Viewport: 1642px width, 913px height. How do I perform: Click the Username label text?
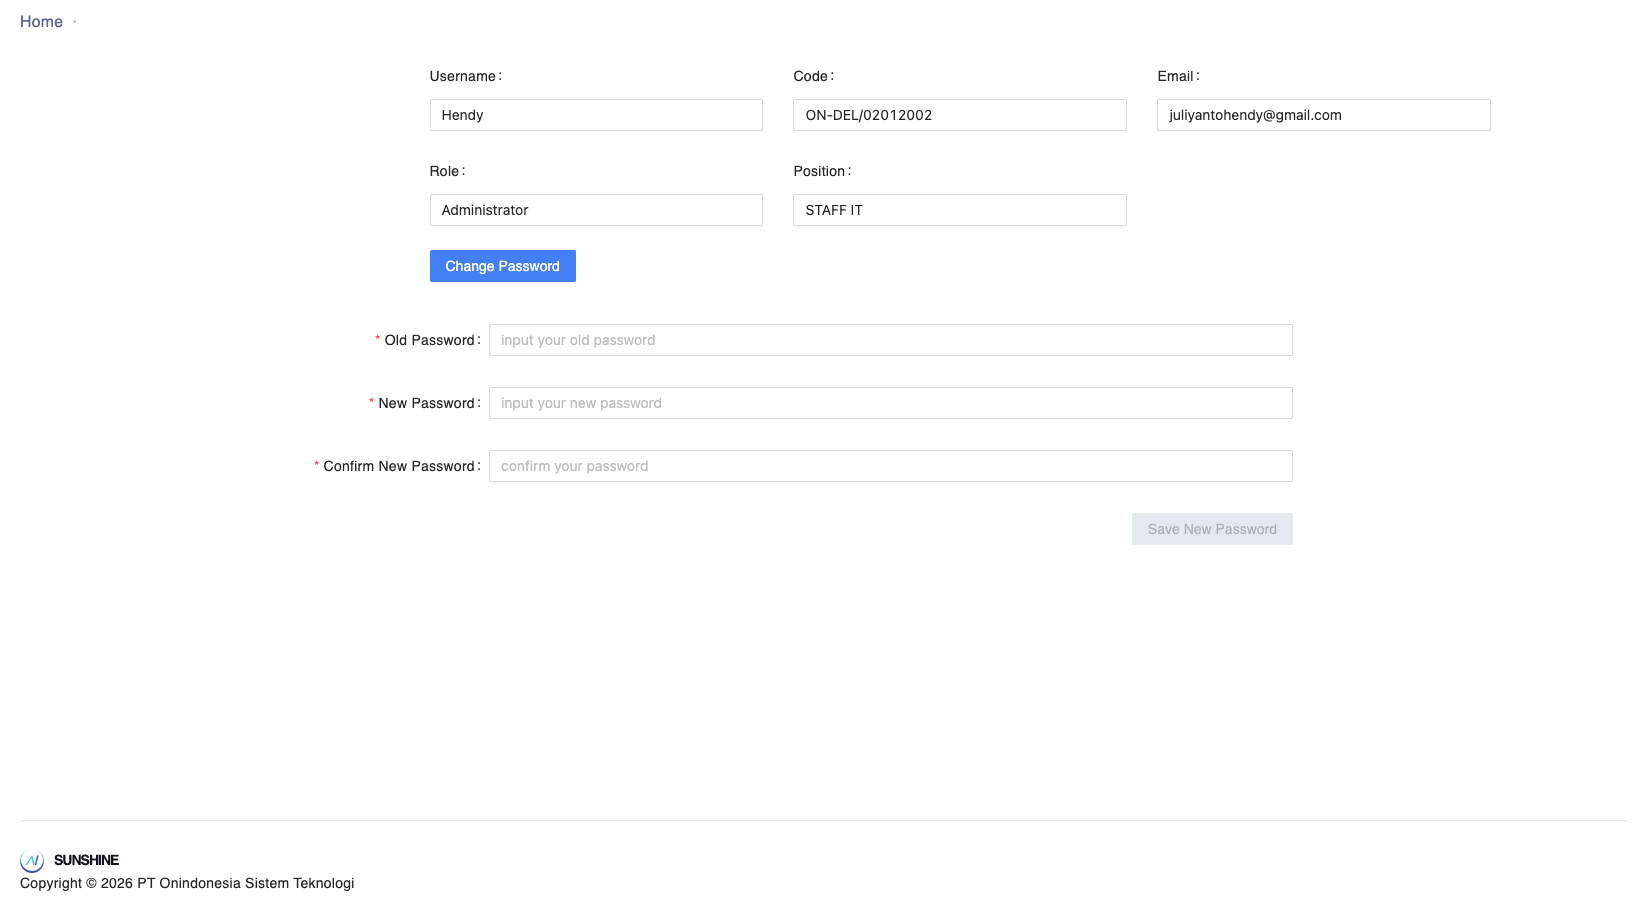click(x=462, y=76)
